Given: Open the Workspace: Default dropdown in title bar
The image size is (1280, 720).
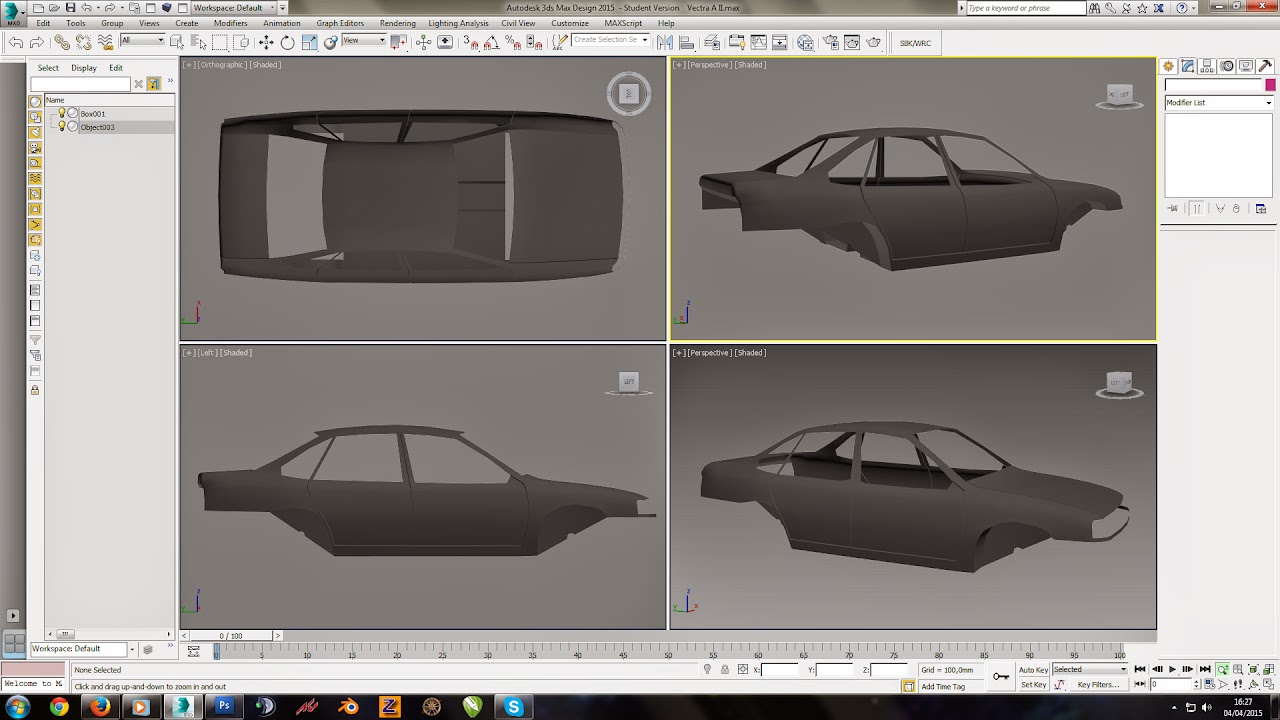Looking at the screenshot, I should tap(234, 8).
